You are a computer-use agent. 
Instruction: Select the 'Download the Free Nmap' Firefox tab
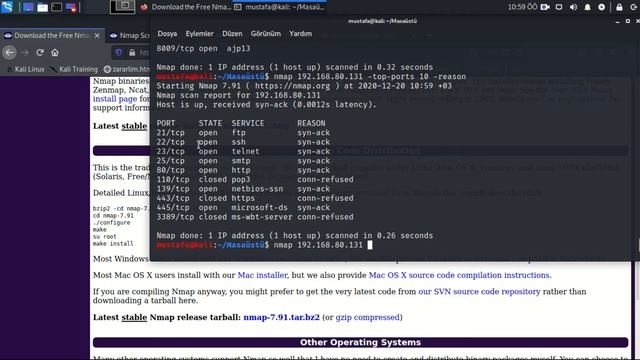point(52,36)
